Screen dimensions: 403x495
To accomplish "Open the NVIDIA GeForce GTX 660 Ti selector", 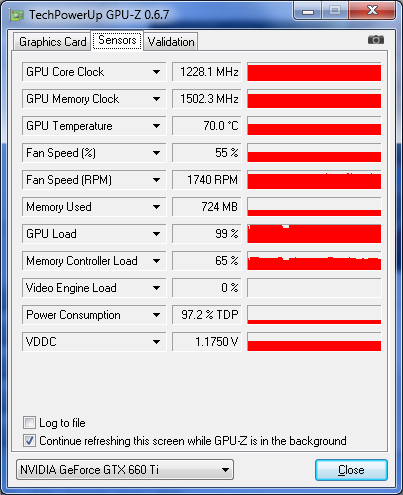I will click(125, 470).
